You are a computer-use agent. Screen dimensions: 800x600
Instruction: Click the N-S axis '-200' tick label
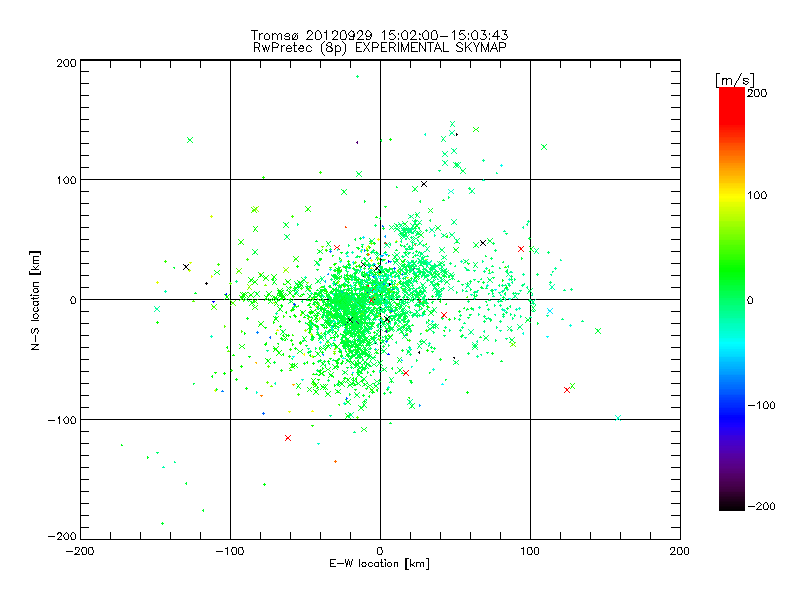62,536
